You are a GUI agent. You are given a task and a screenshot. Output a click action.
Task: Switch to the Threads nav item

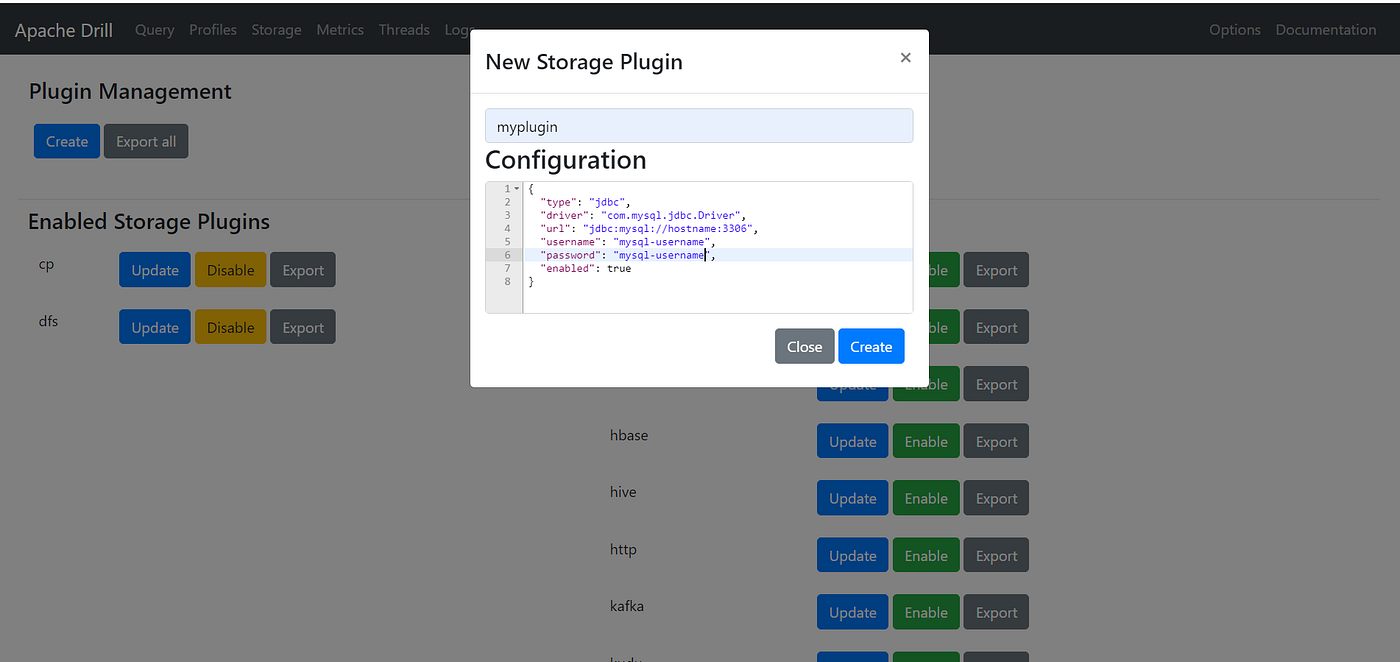[x=404, y=30]
